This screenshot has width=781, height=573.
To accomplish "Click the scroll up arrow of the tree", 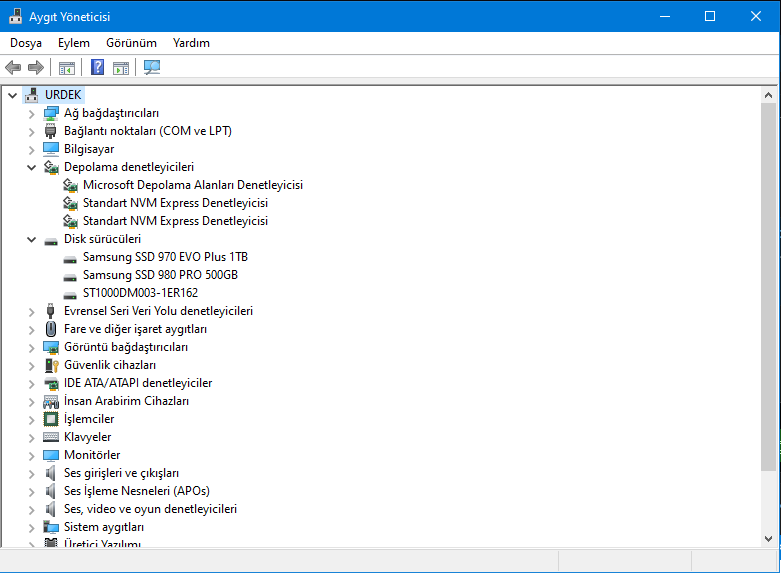I will (768, 95).
